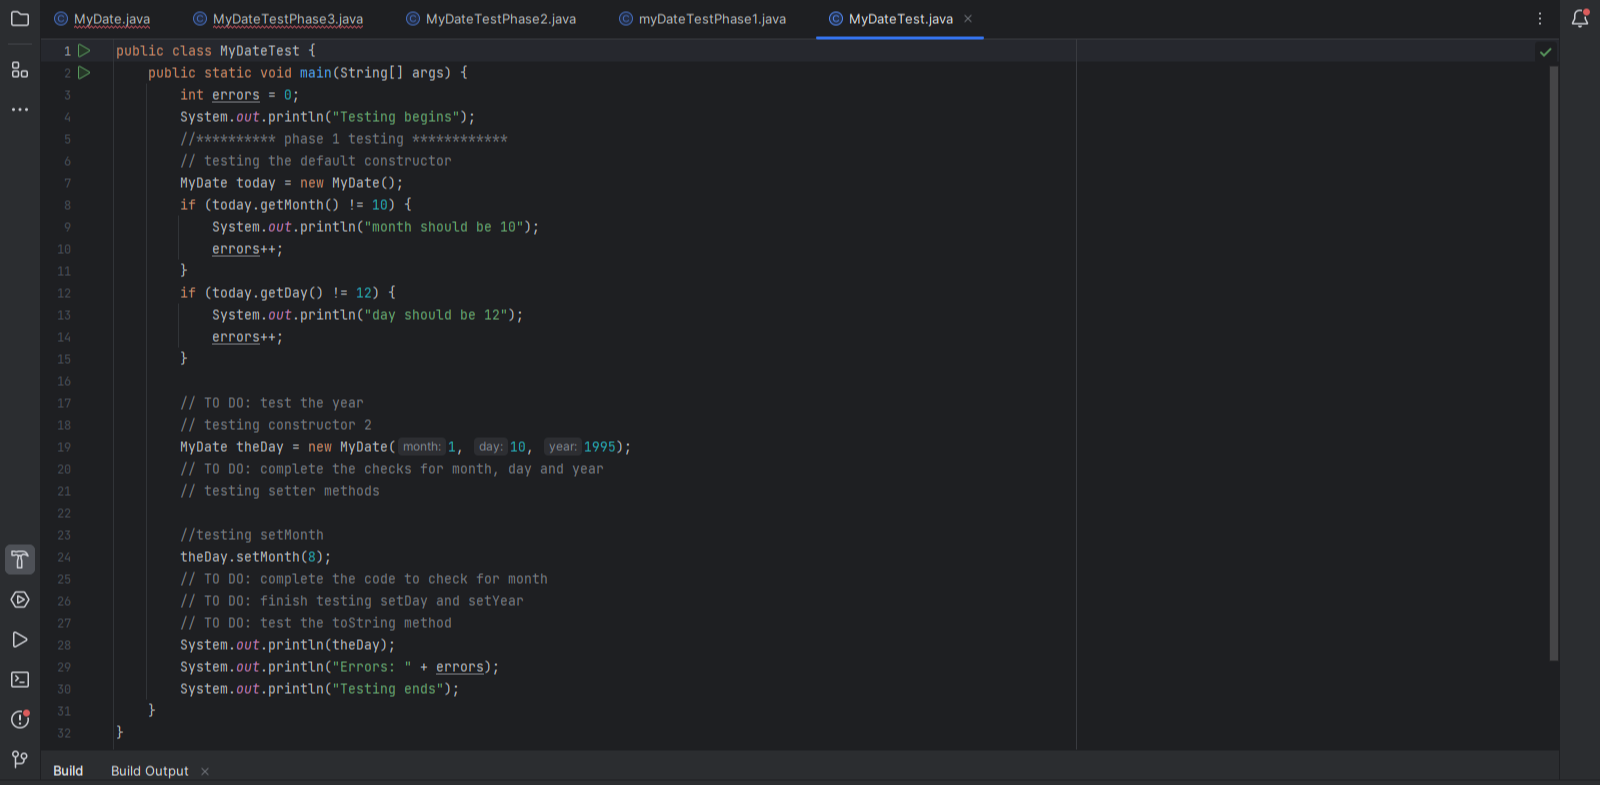Viewport: 1600px width, 785px height.
Task: Click the class name MyDateTest on line 1
Action: 259,51
